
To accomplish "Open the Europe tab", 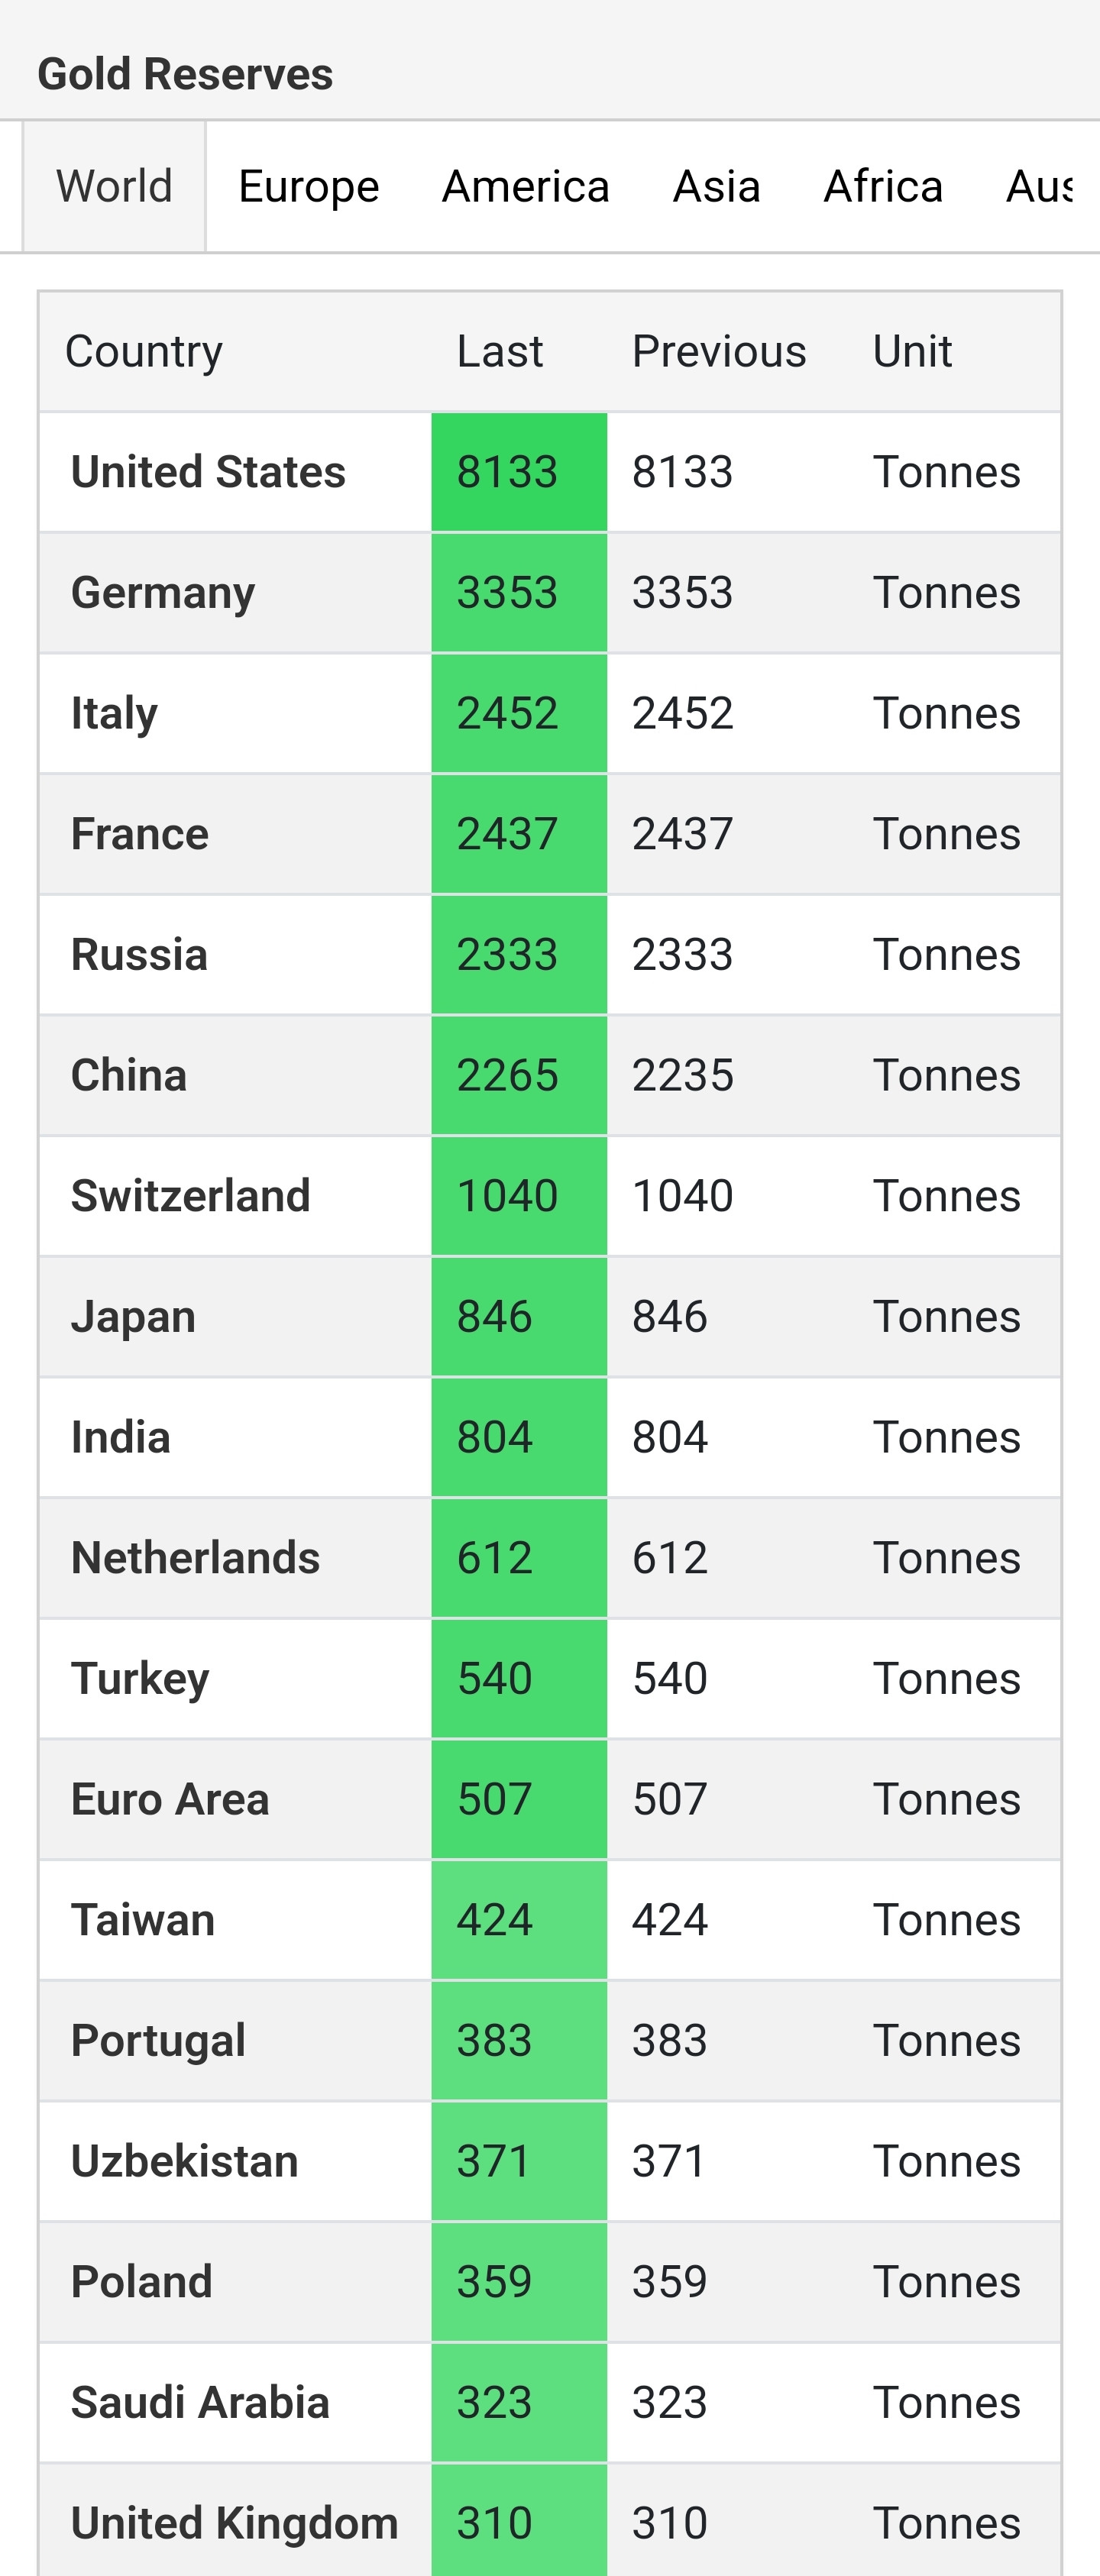I will (308, 187).
